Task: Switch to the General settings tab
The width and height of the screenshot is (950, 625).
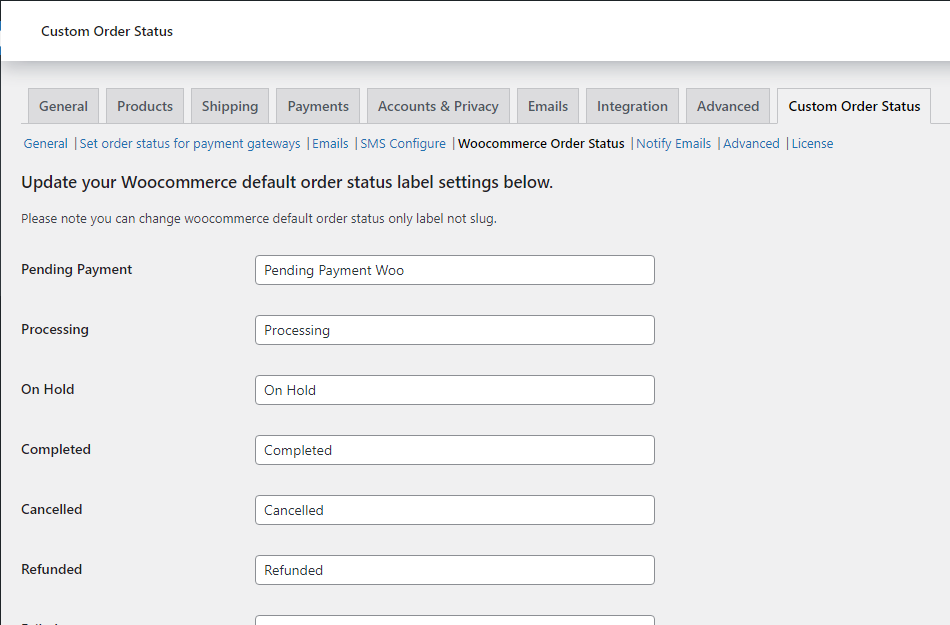Action: (63, 105)
